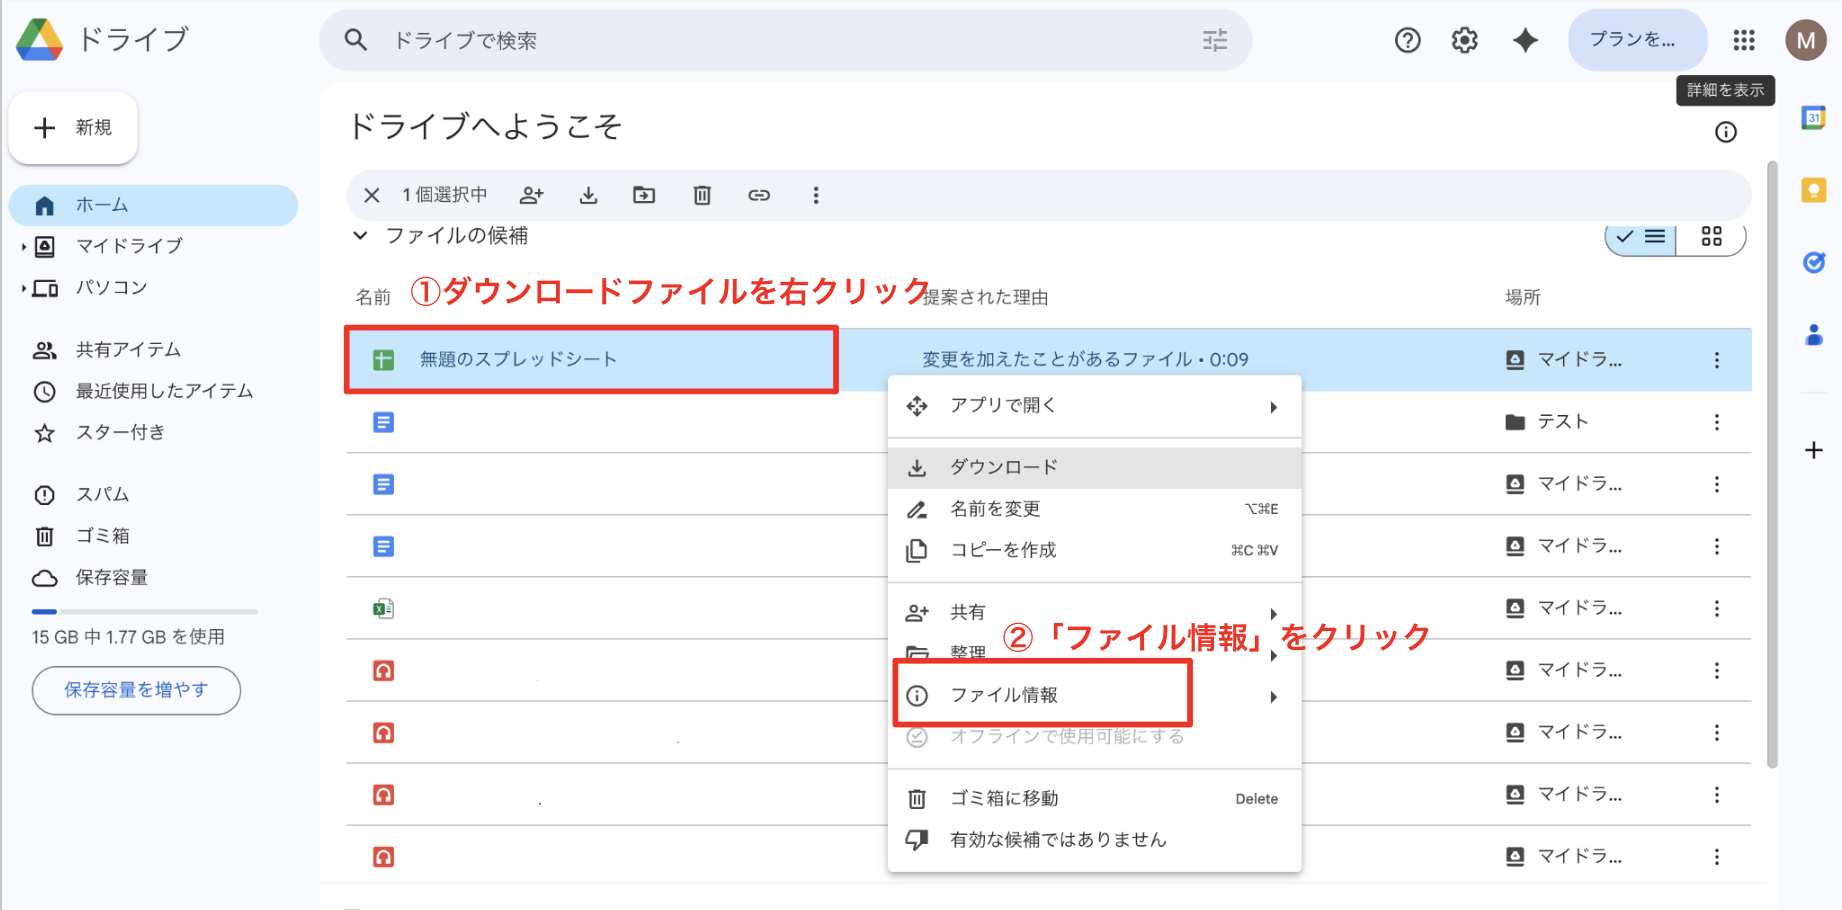The height and width of the screenshot is (910, 1842).
Task: Select ダウンロード in context menu
Action: pos(1095,467)
